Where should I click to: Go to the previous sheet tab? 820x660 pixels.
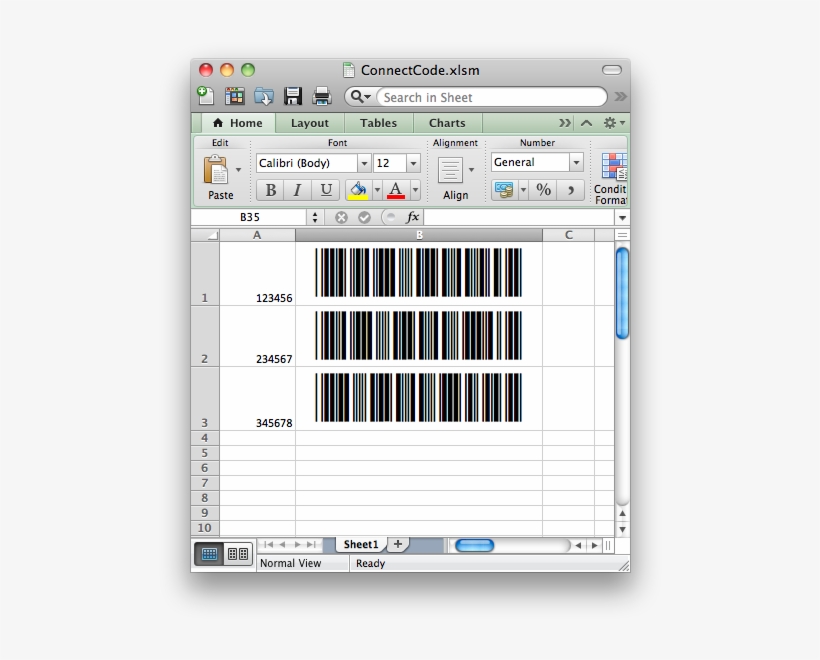(x=282, y=545)
